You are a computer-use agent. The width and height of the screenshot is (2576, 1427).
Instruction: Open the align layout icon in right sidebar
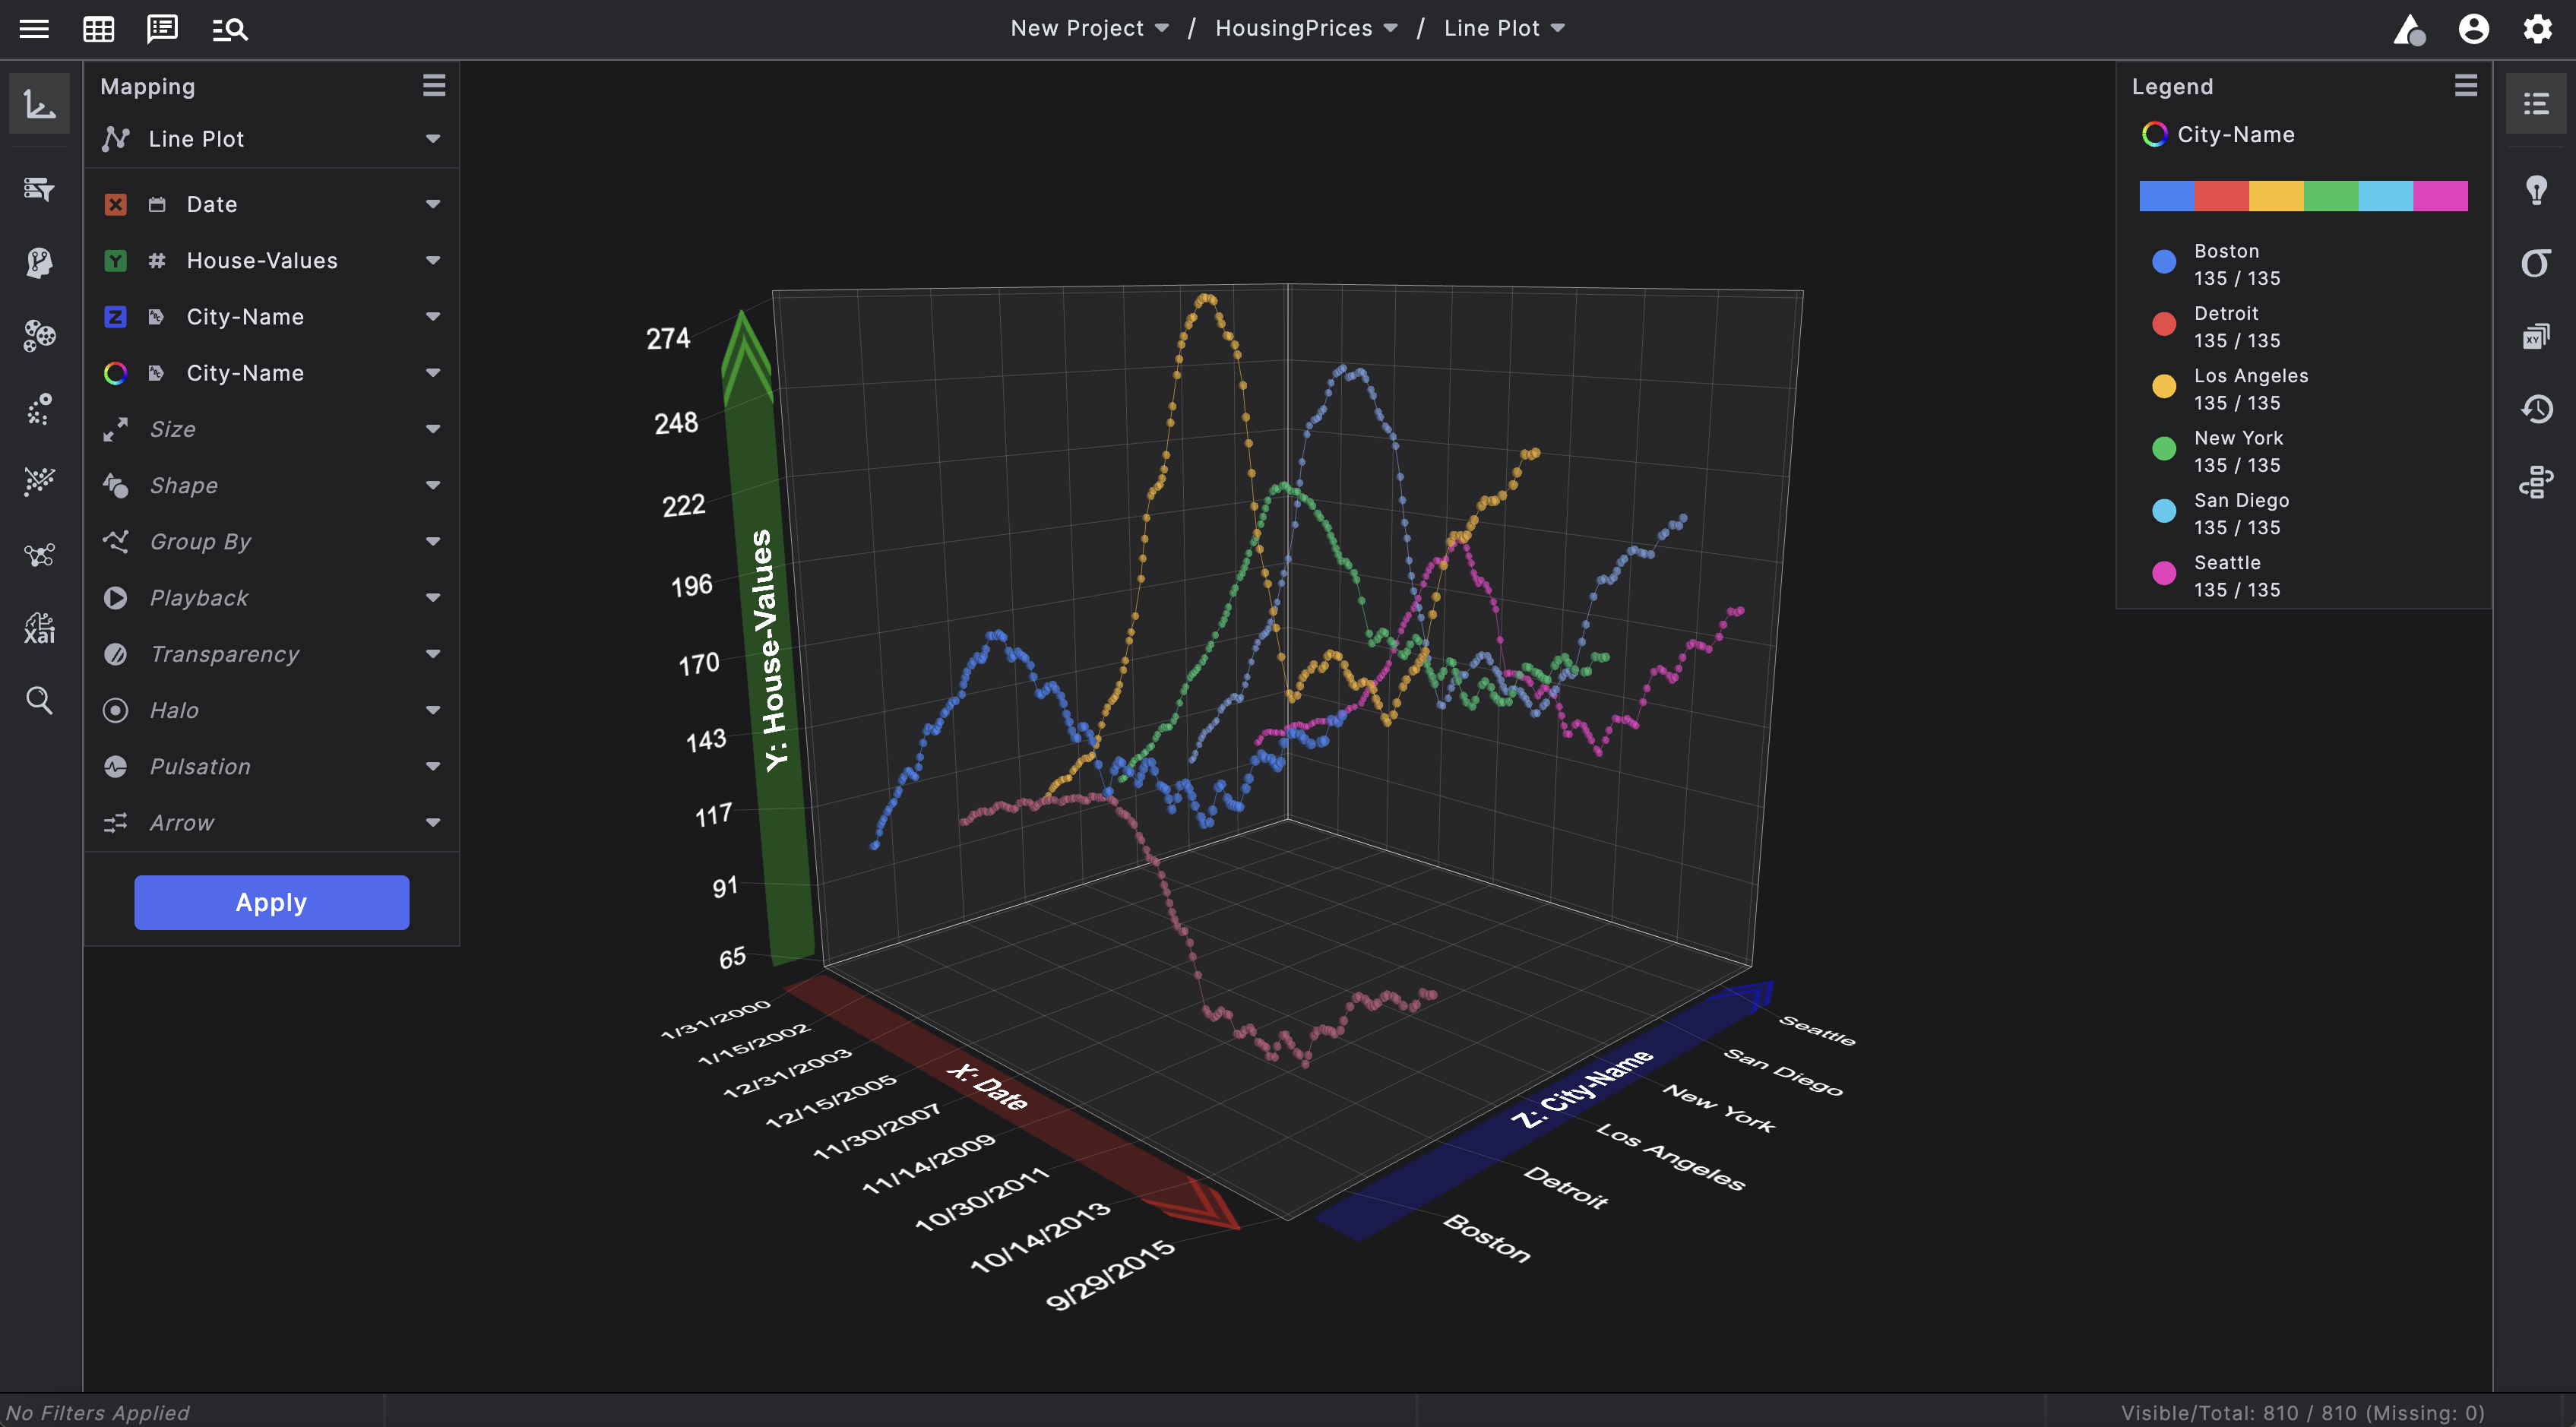tap(2536, 482)
